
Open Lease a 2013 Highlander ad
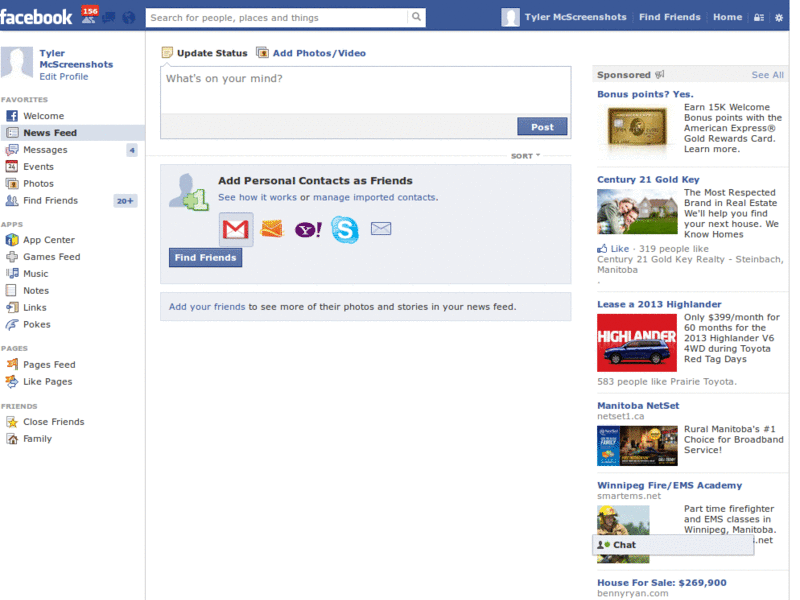tap(659, 304)
